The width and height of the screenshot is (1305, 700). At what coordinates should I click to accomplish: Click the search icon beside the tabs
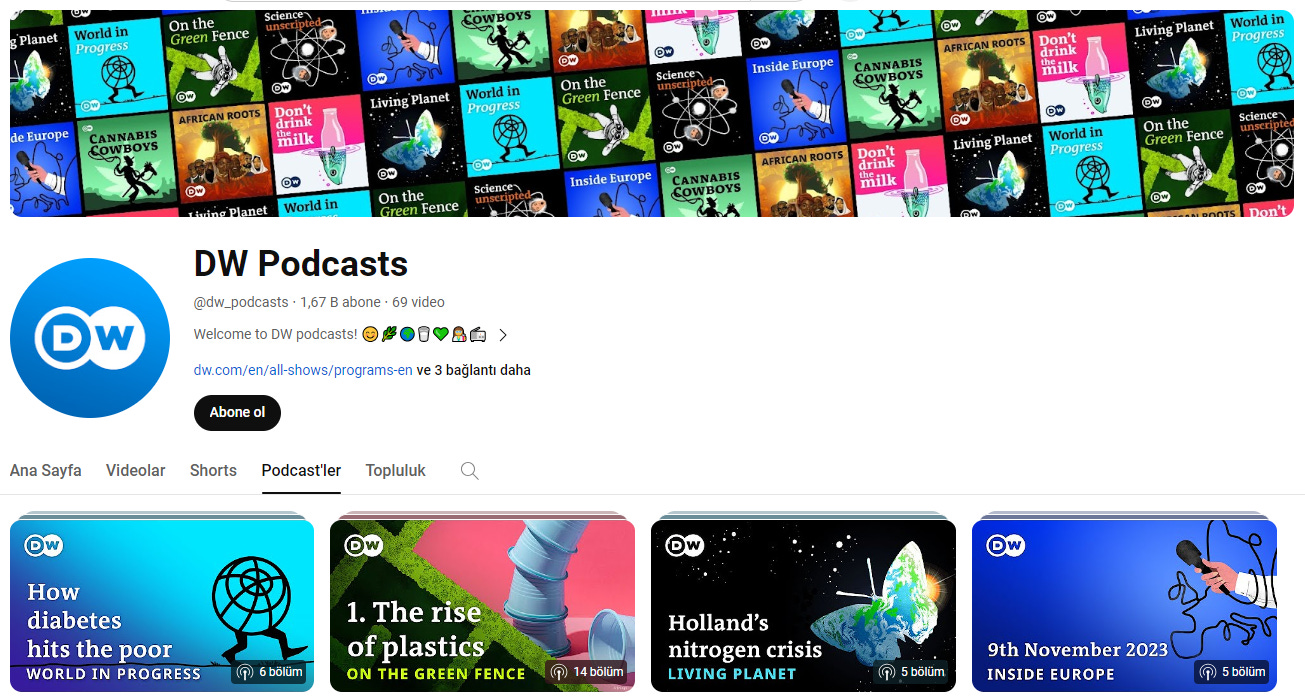click(x=469, y=471)
